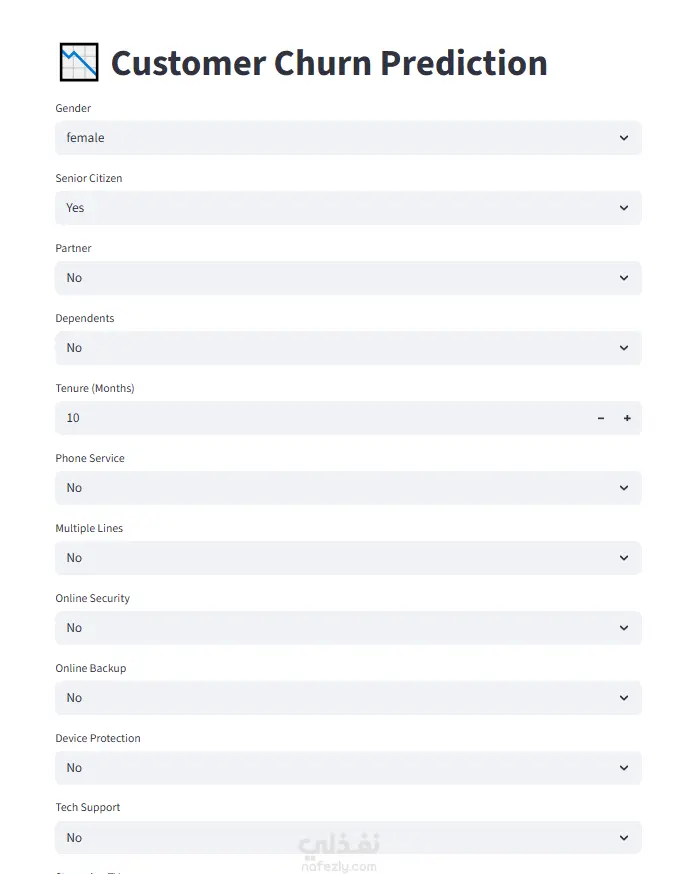This screenshot has height=874, width=678.
Task: Click the Tenure (Months) number field
Action: (322, 418)
